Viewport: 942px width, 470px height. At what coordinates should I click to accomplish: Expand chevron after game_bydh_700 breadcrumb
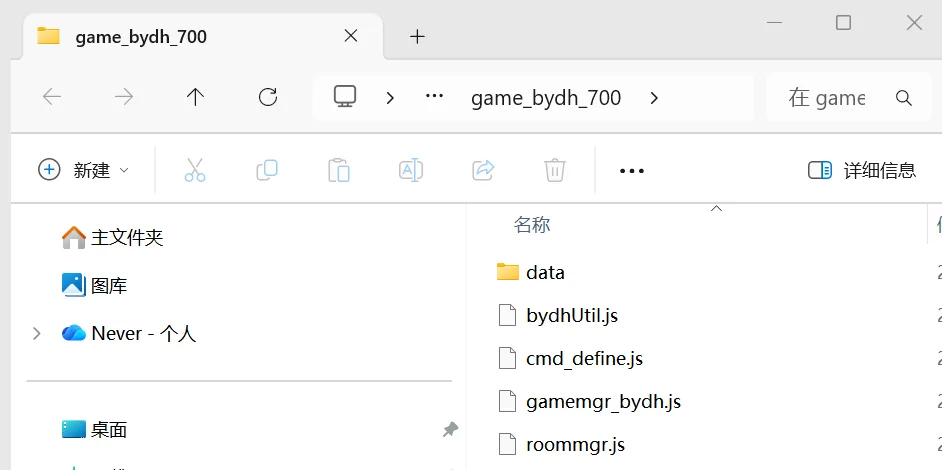pyautogui.click(x=654, y=97)
